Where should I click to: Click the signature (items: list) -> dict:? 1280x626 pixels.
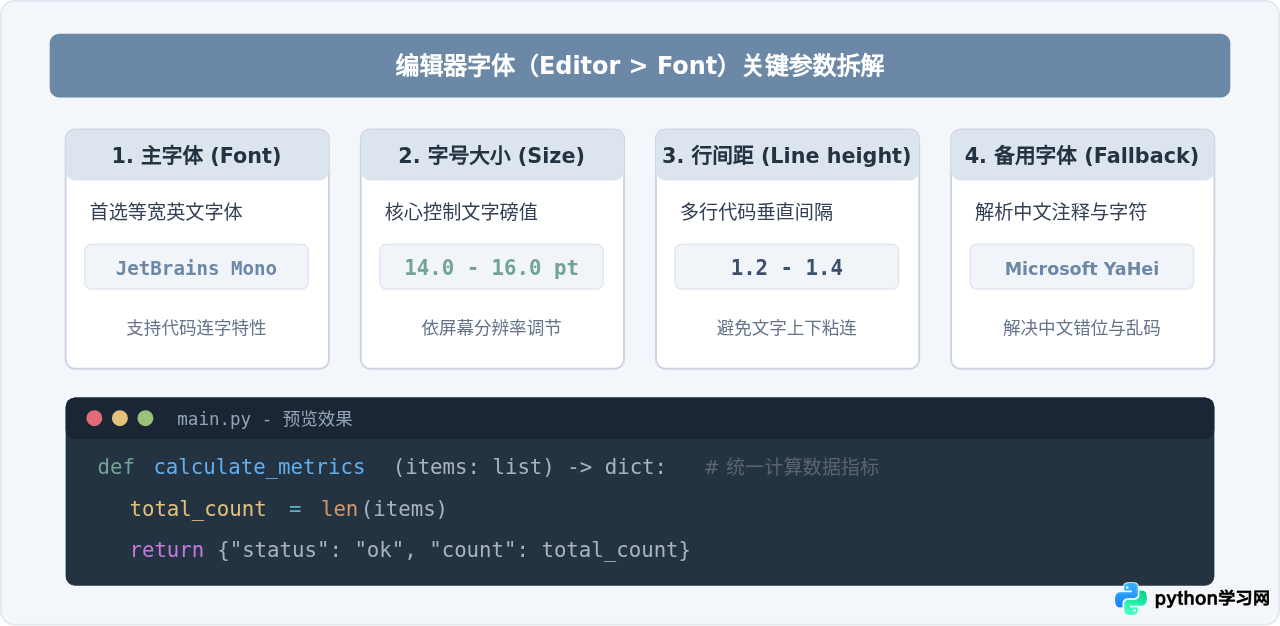[x=530, y=467]
